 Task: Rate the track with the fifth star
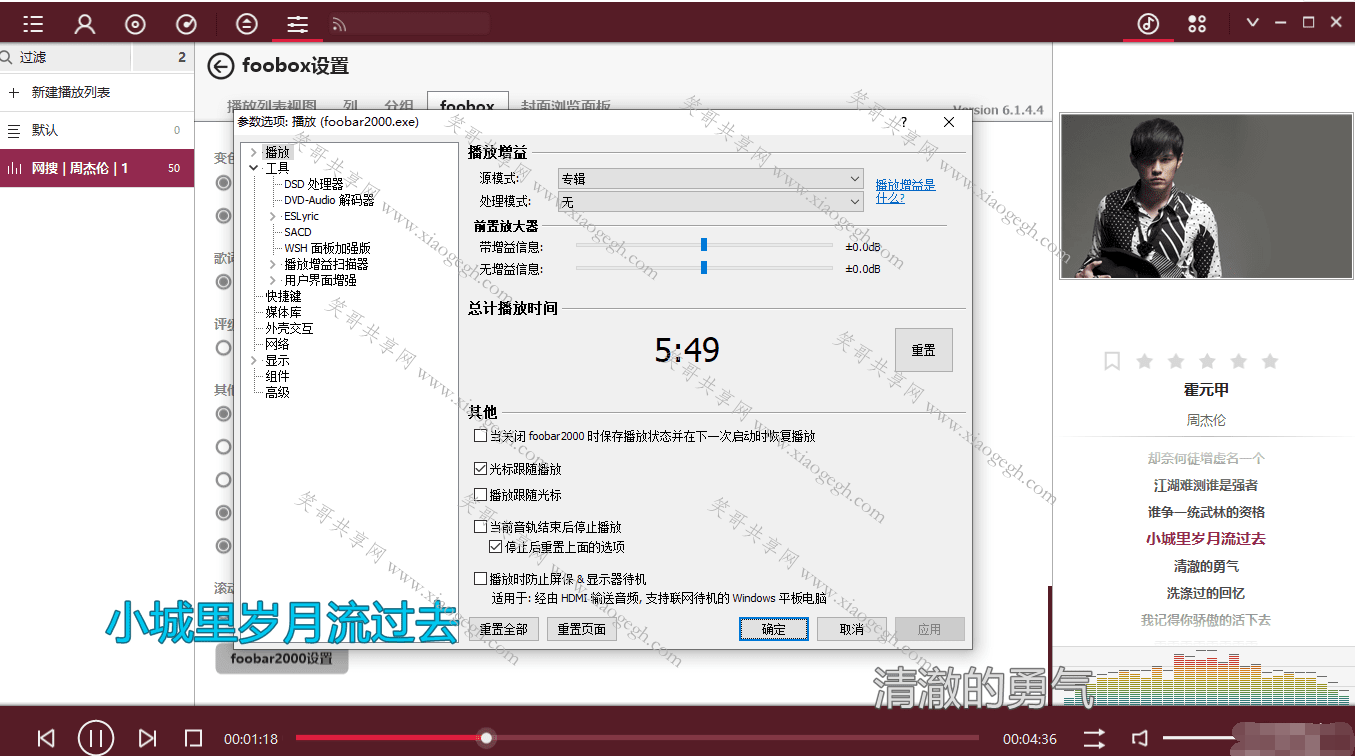coord(1270,361)
